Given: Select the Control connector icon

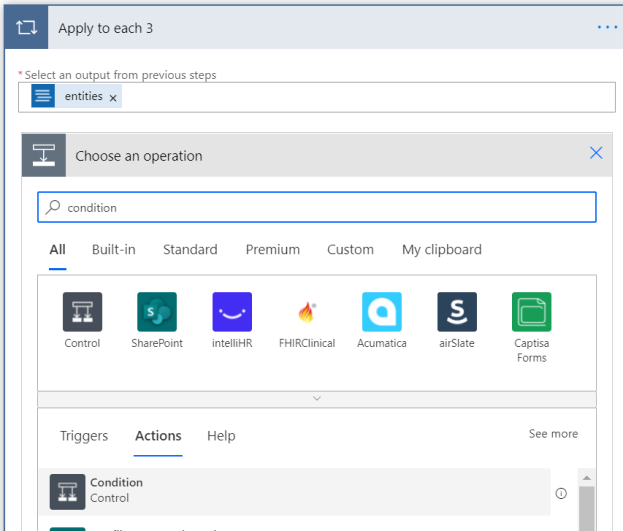Looking at the screenshot, I should pos(82,312).
